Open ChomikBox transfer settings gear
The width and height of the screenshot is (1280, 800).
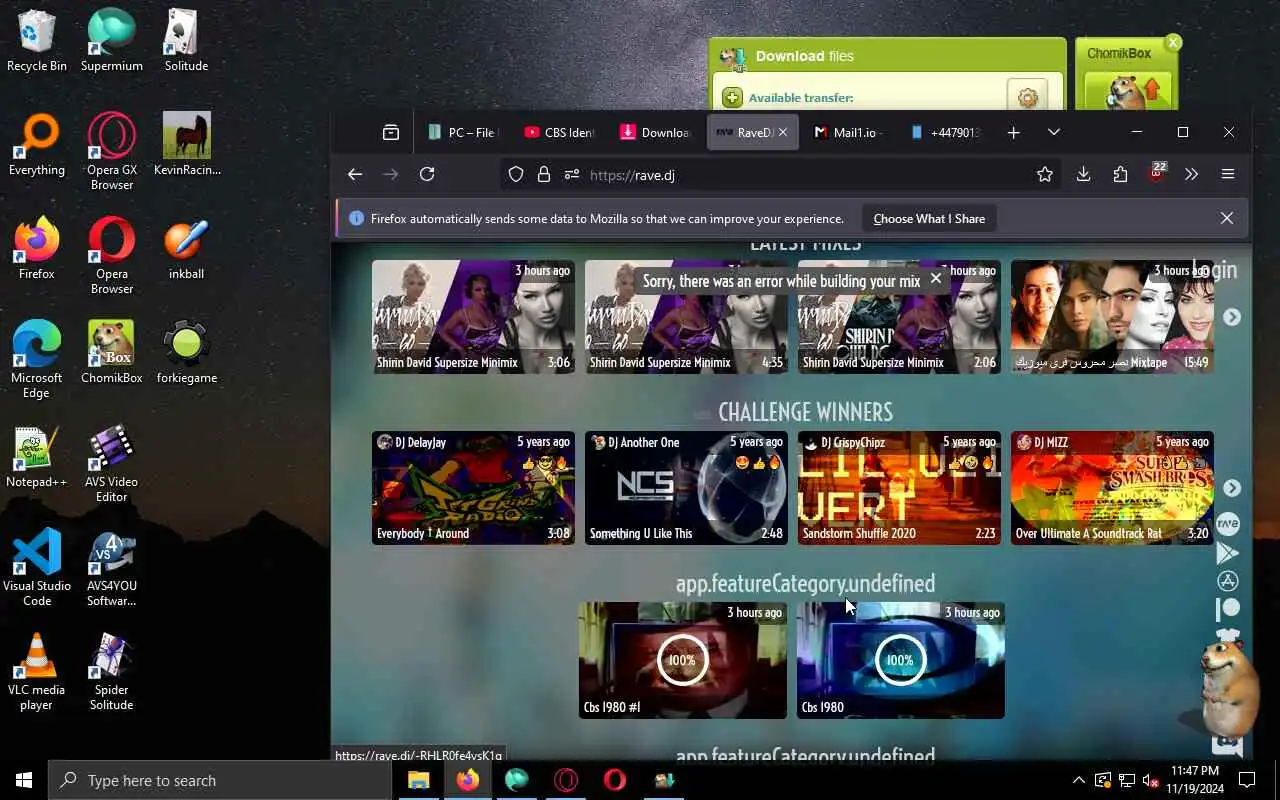click(1027, 97)
